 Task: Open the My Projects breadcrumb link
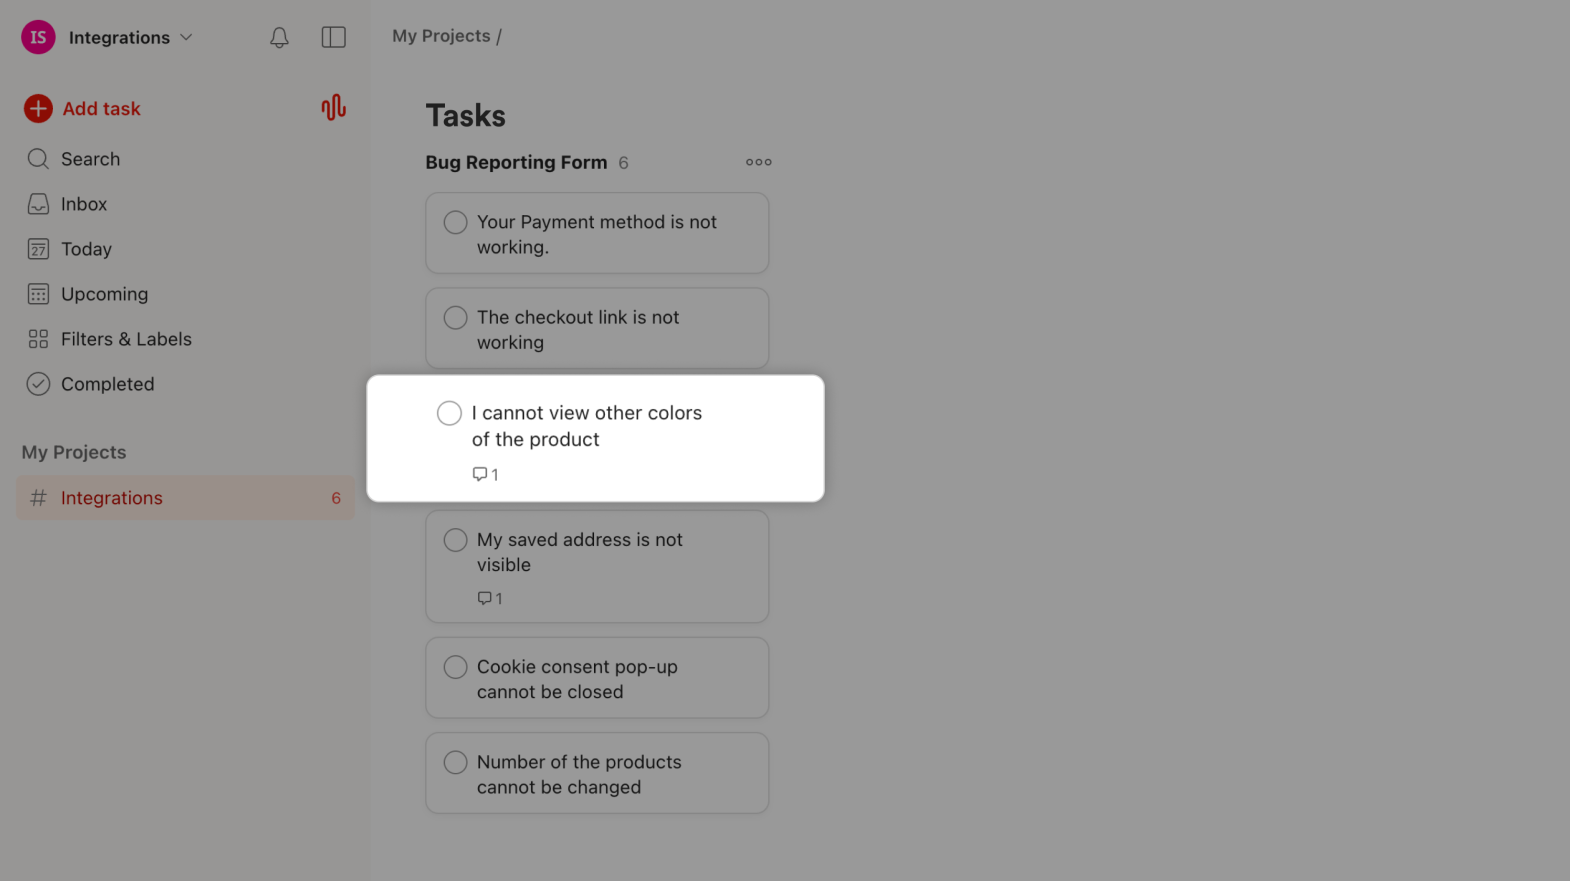coord(441,35)
